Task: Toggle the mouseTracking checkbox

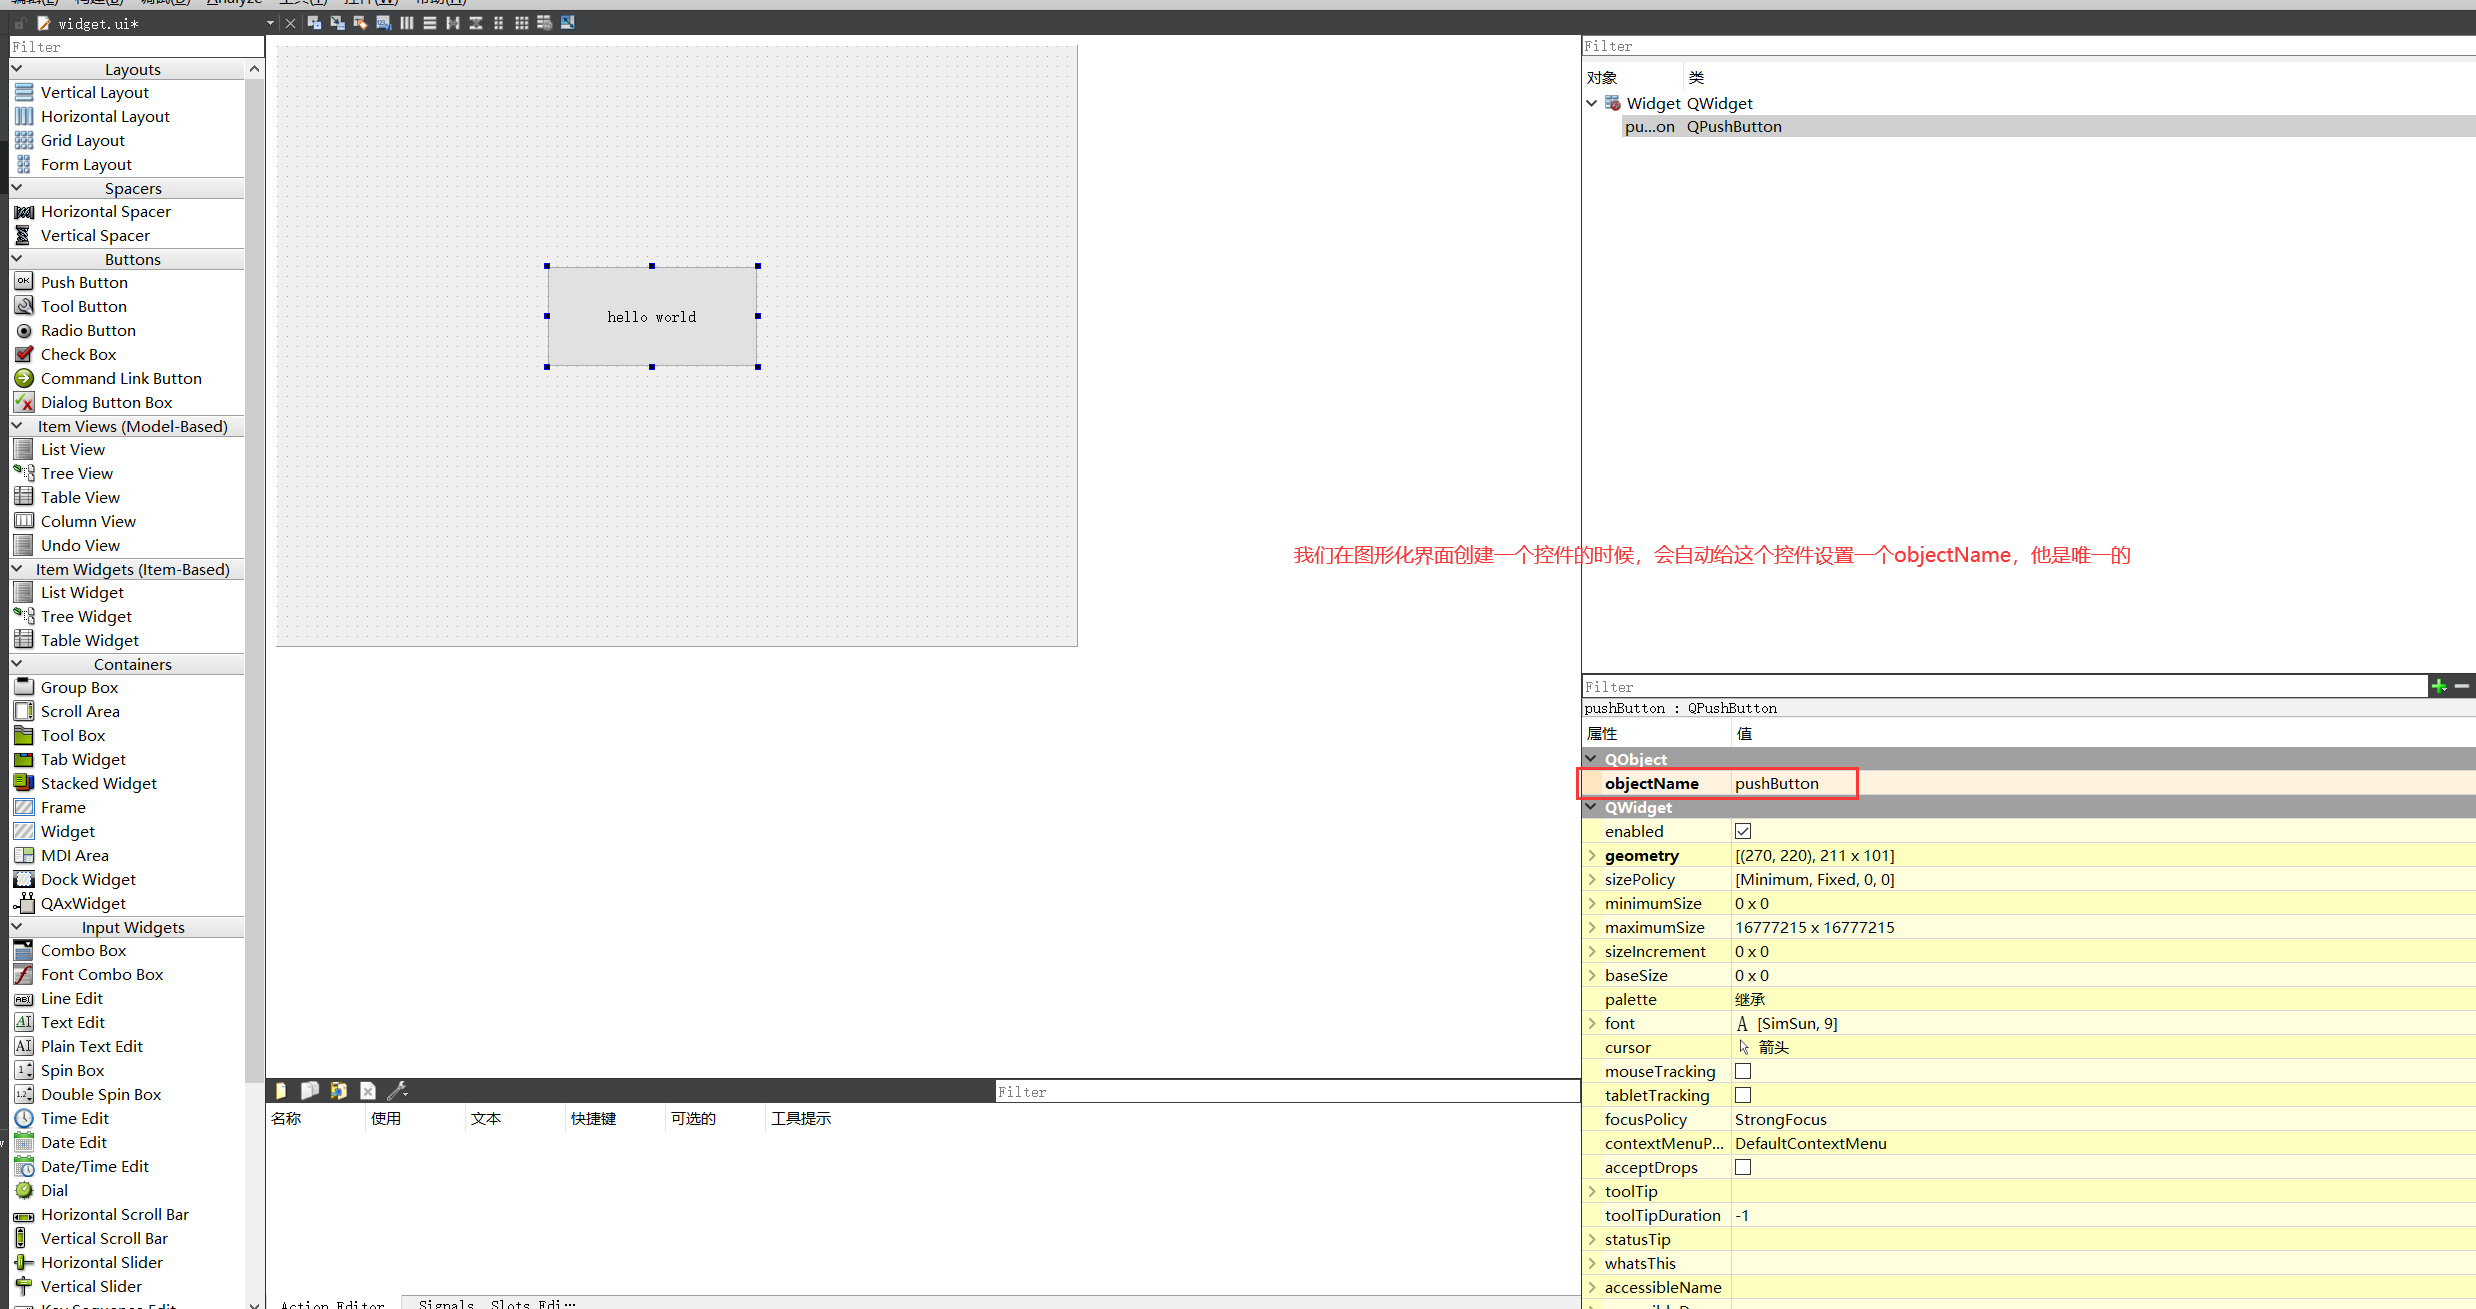Action: click(x=1743, y=1071)
